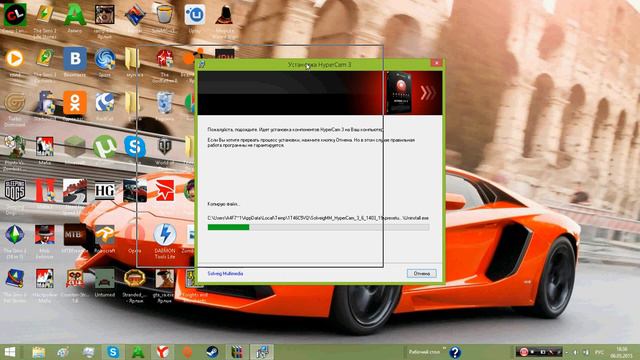640x360 pixels.
Task: Launch the uTorrent desktop shortcut
Action: 105,147
